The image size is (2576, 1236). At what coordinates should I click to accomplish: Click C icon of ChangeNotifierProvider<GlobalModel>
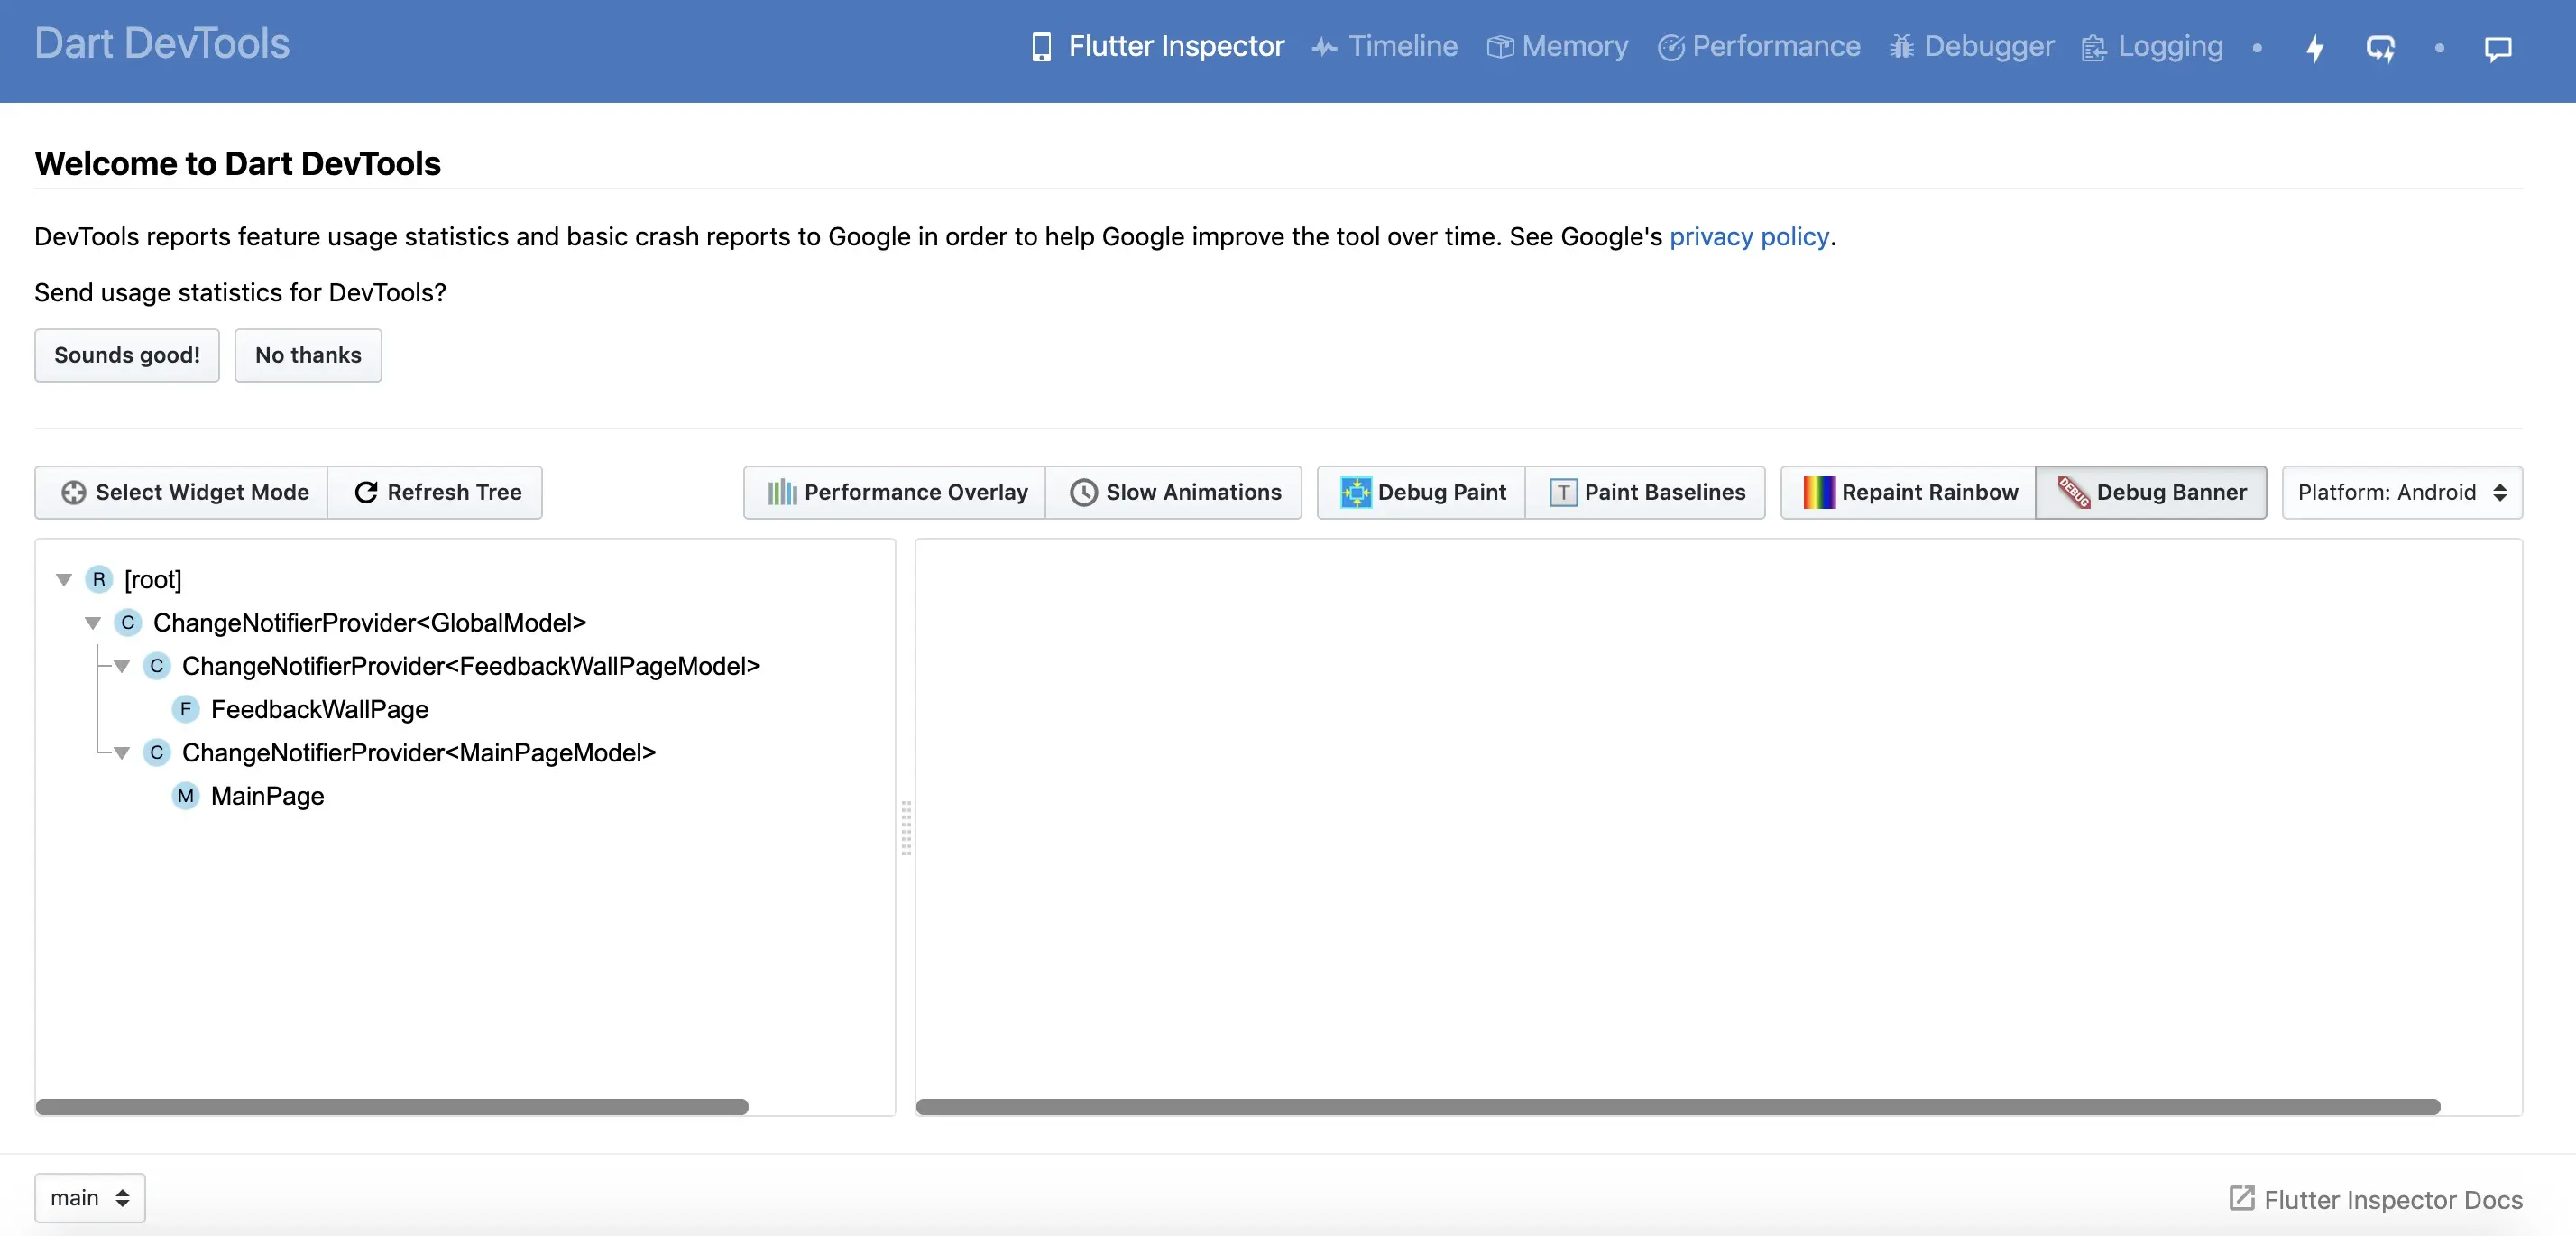[x=128, y=622]
